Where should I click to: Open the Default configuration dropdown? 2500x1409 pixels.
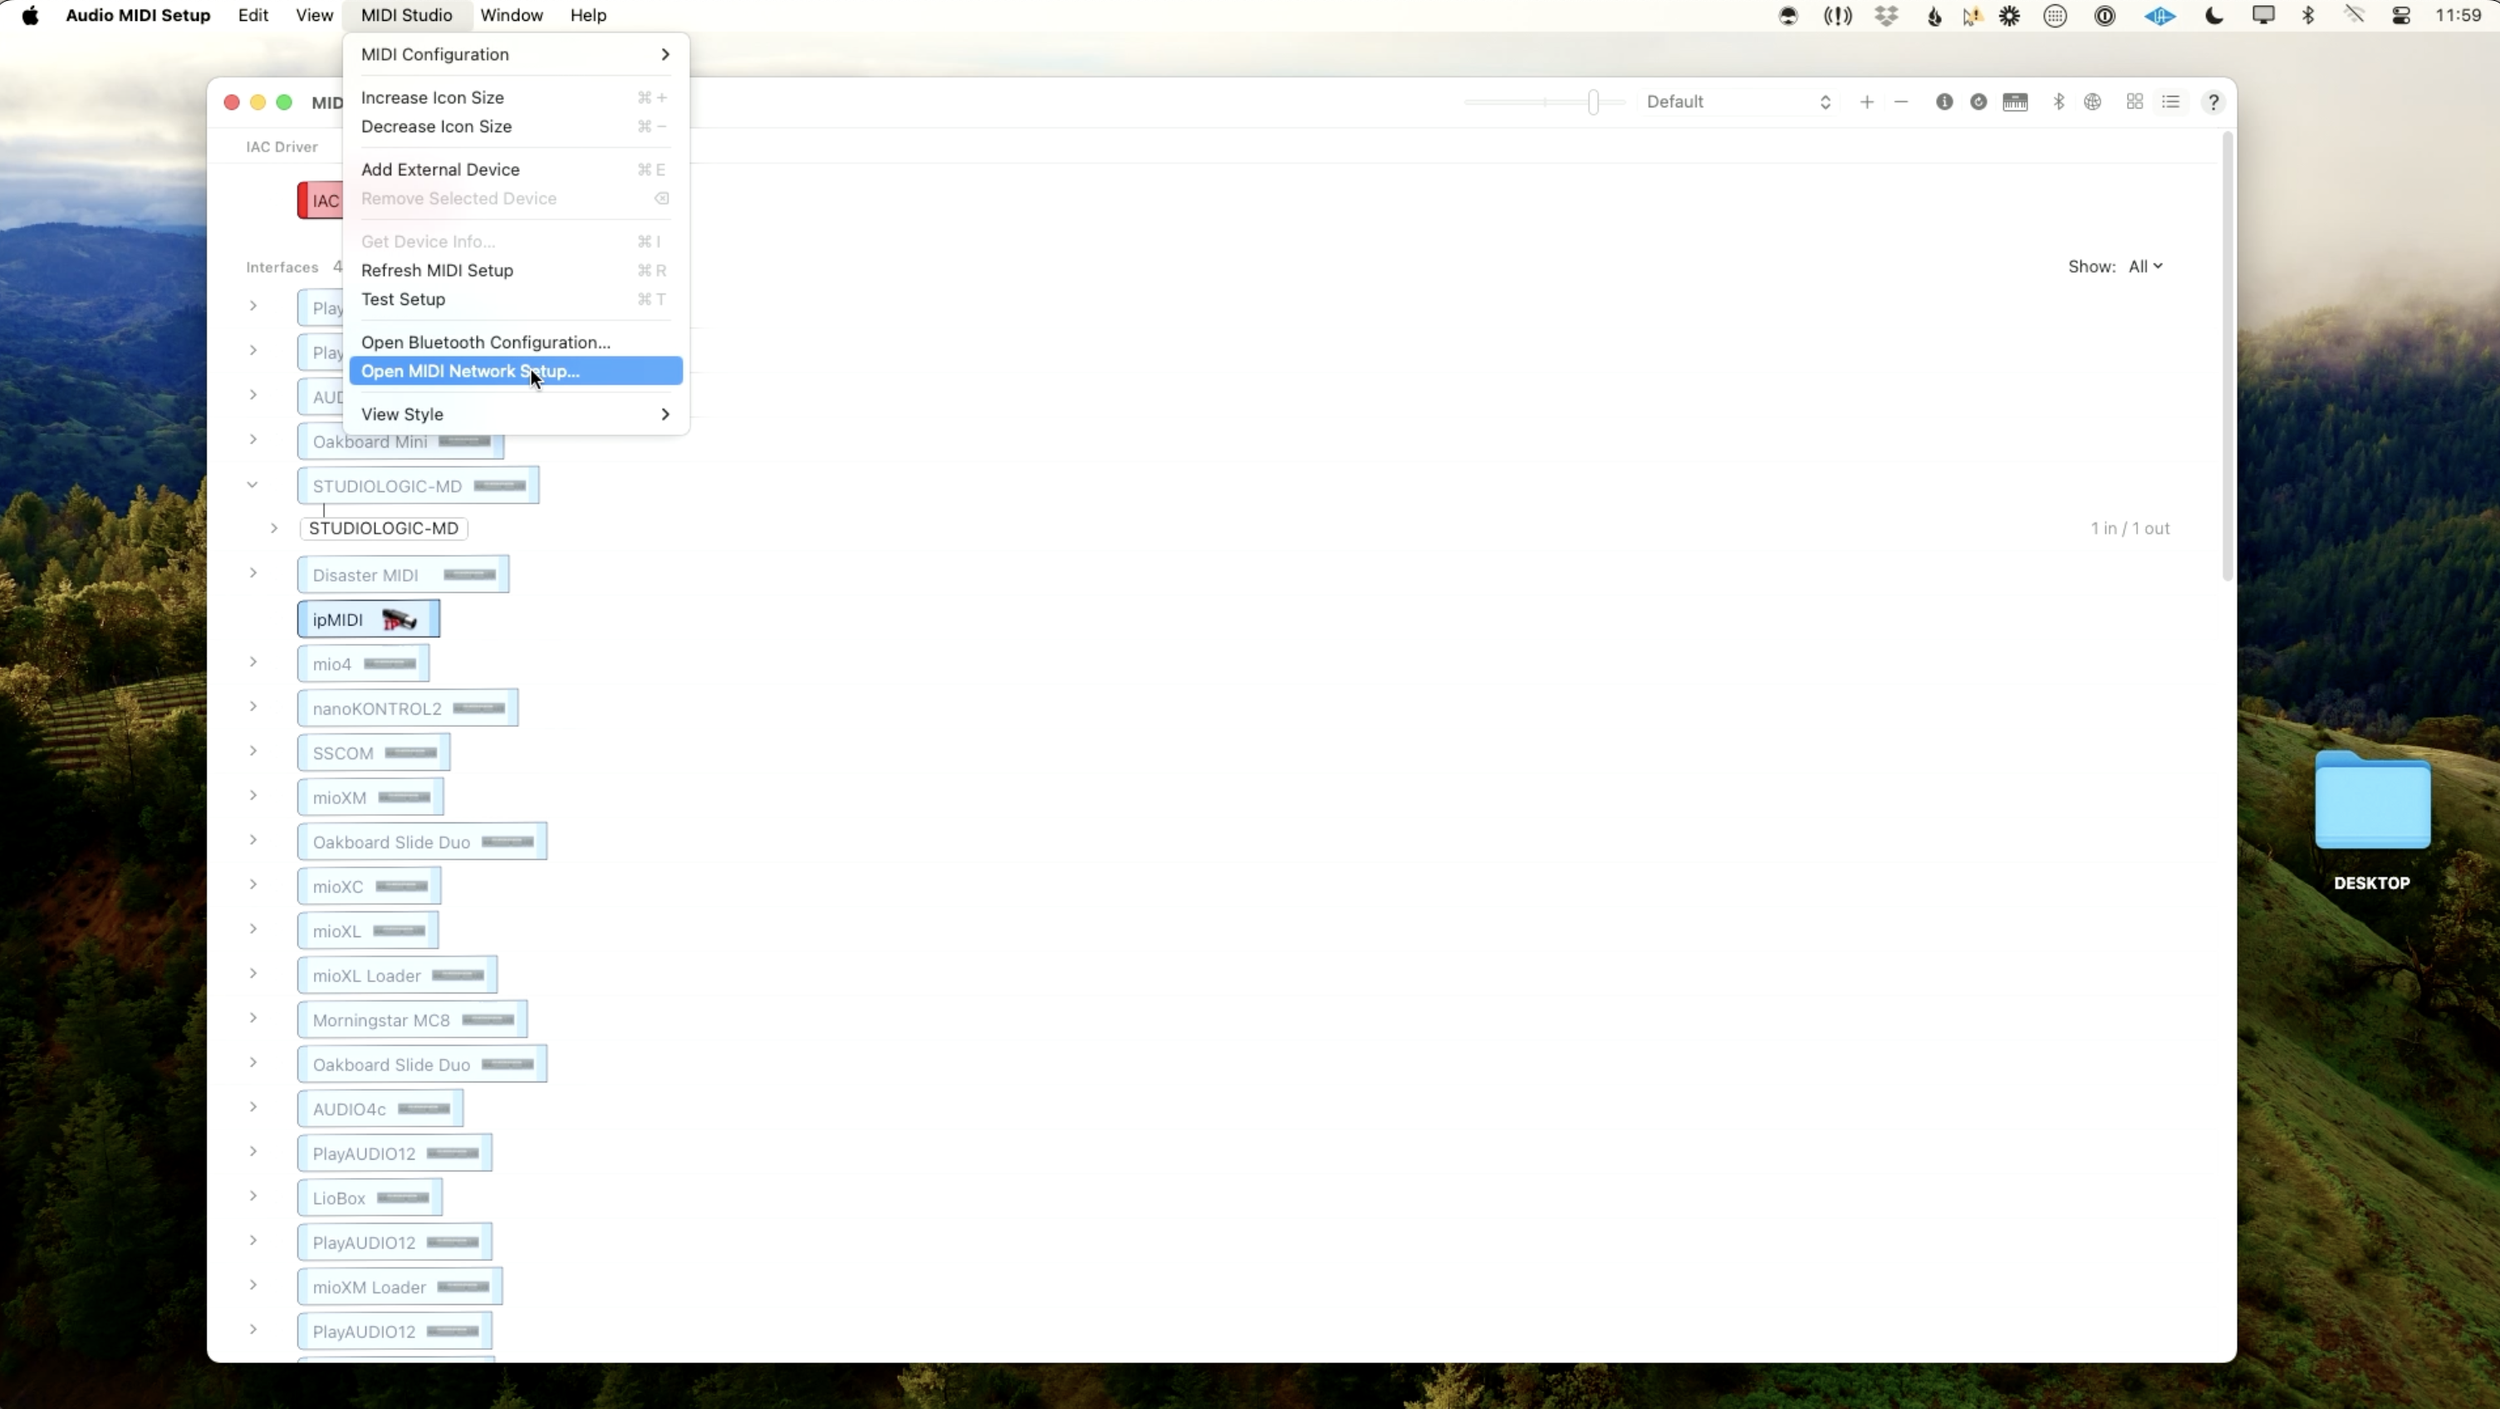pos(1737,102)
